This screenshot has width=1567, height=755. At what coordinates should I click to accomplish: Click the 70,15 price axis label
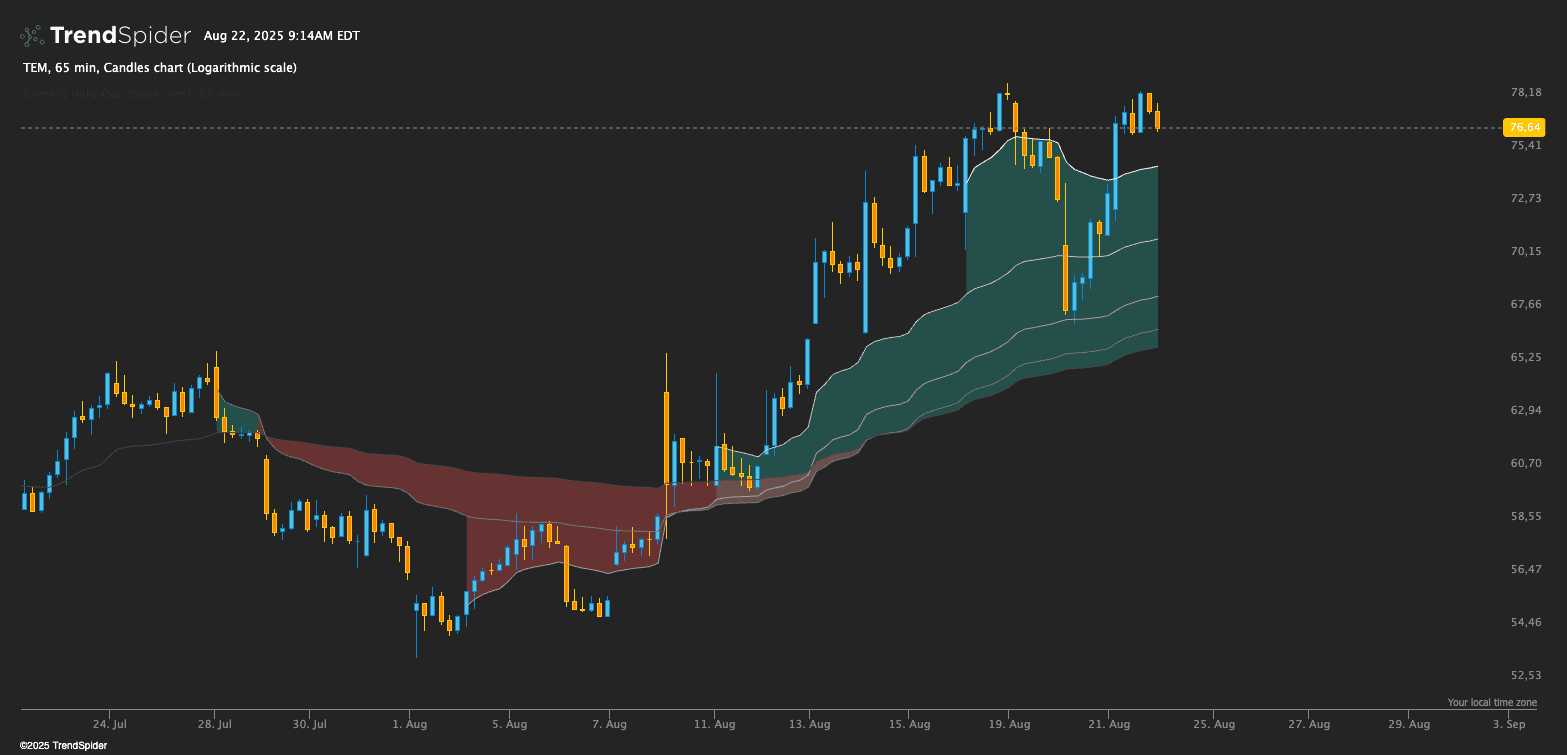pyautogui.click(x=1525, y=251)
